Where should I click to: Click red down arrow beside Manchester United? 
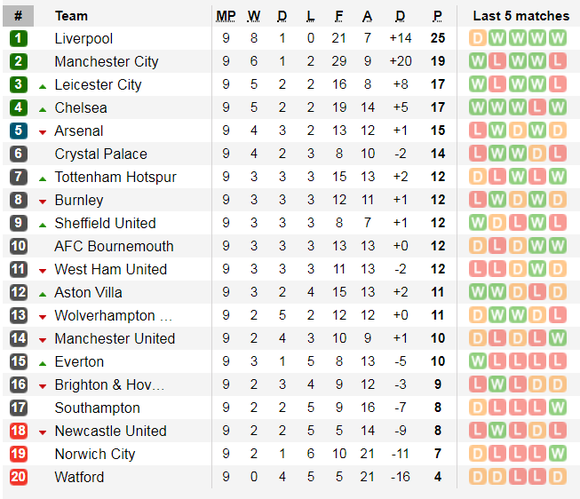(x=43, y=340)
